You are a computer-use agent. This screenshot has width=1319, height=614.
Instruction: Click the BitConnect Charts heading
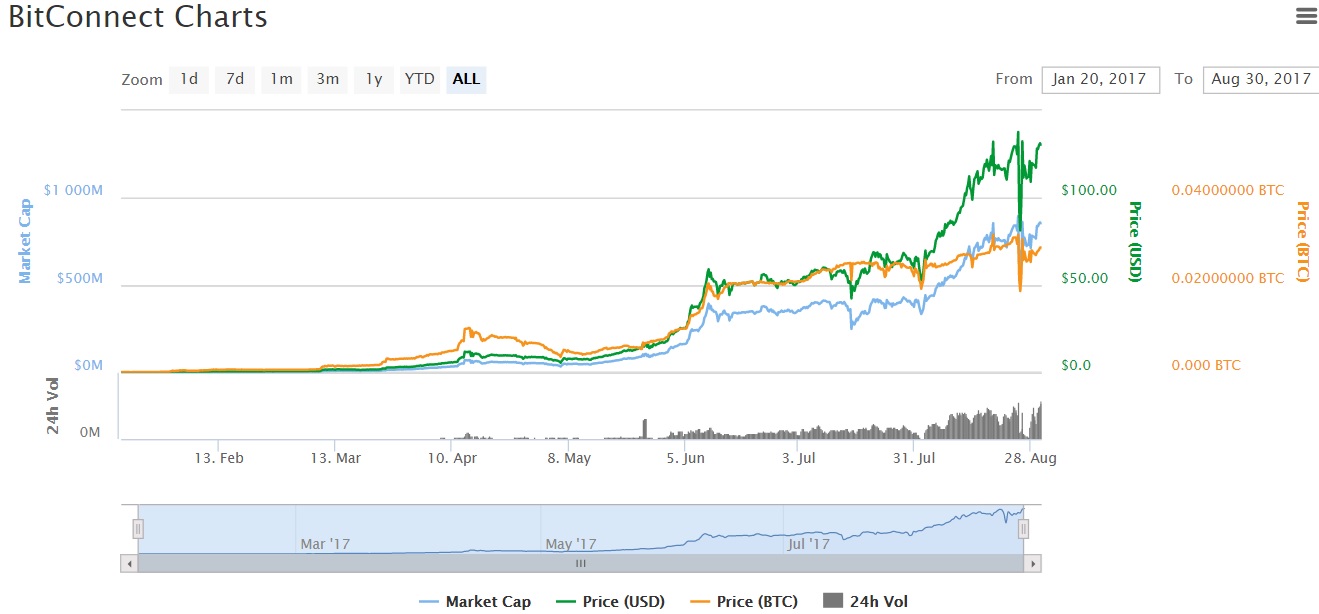pyautogui.click(x=138, y=17)
